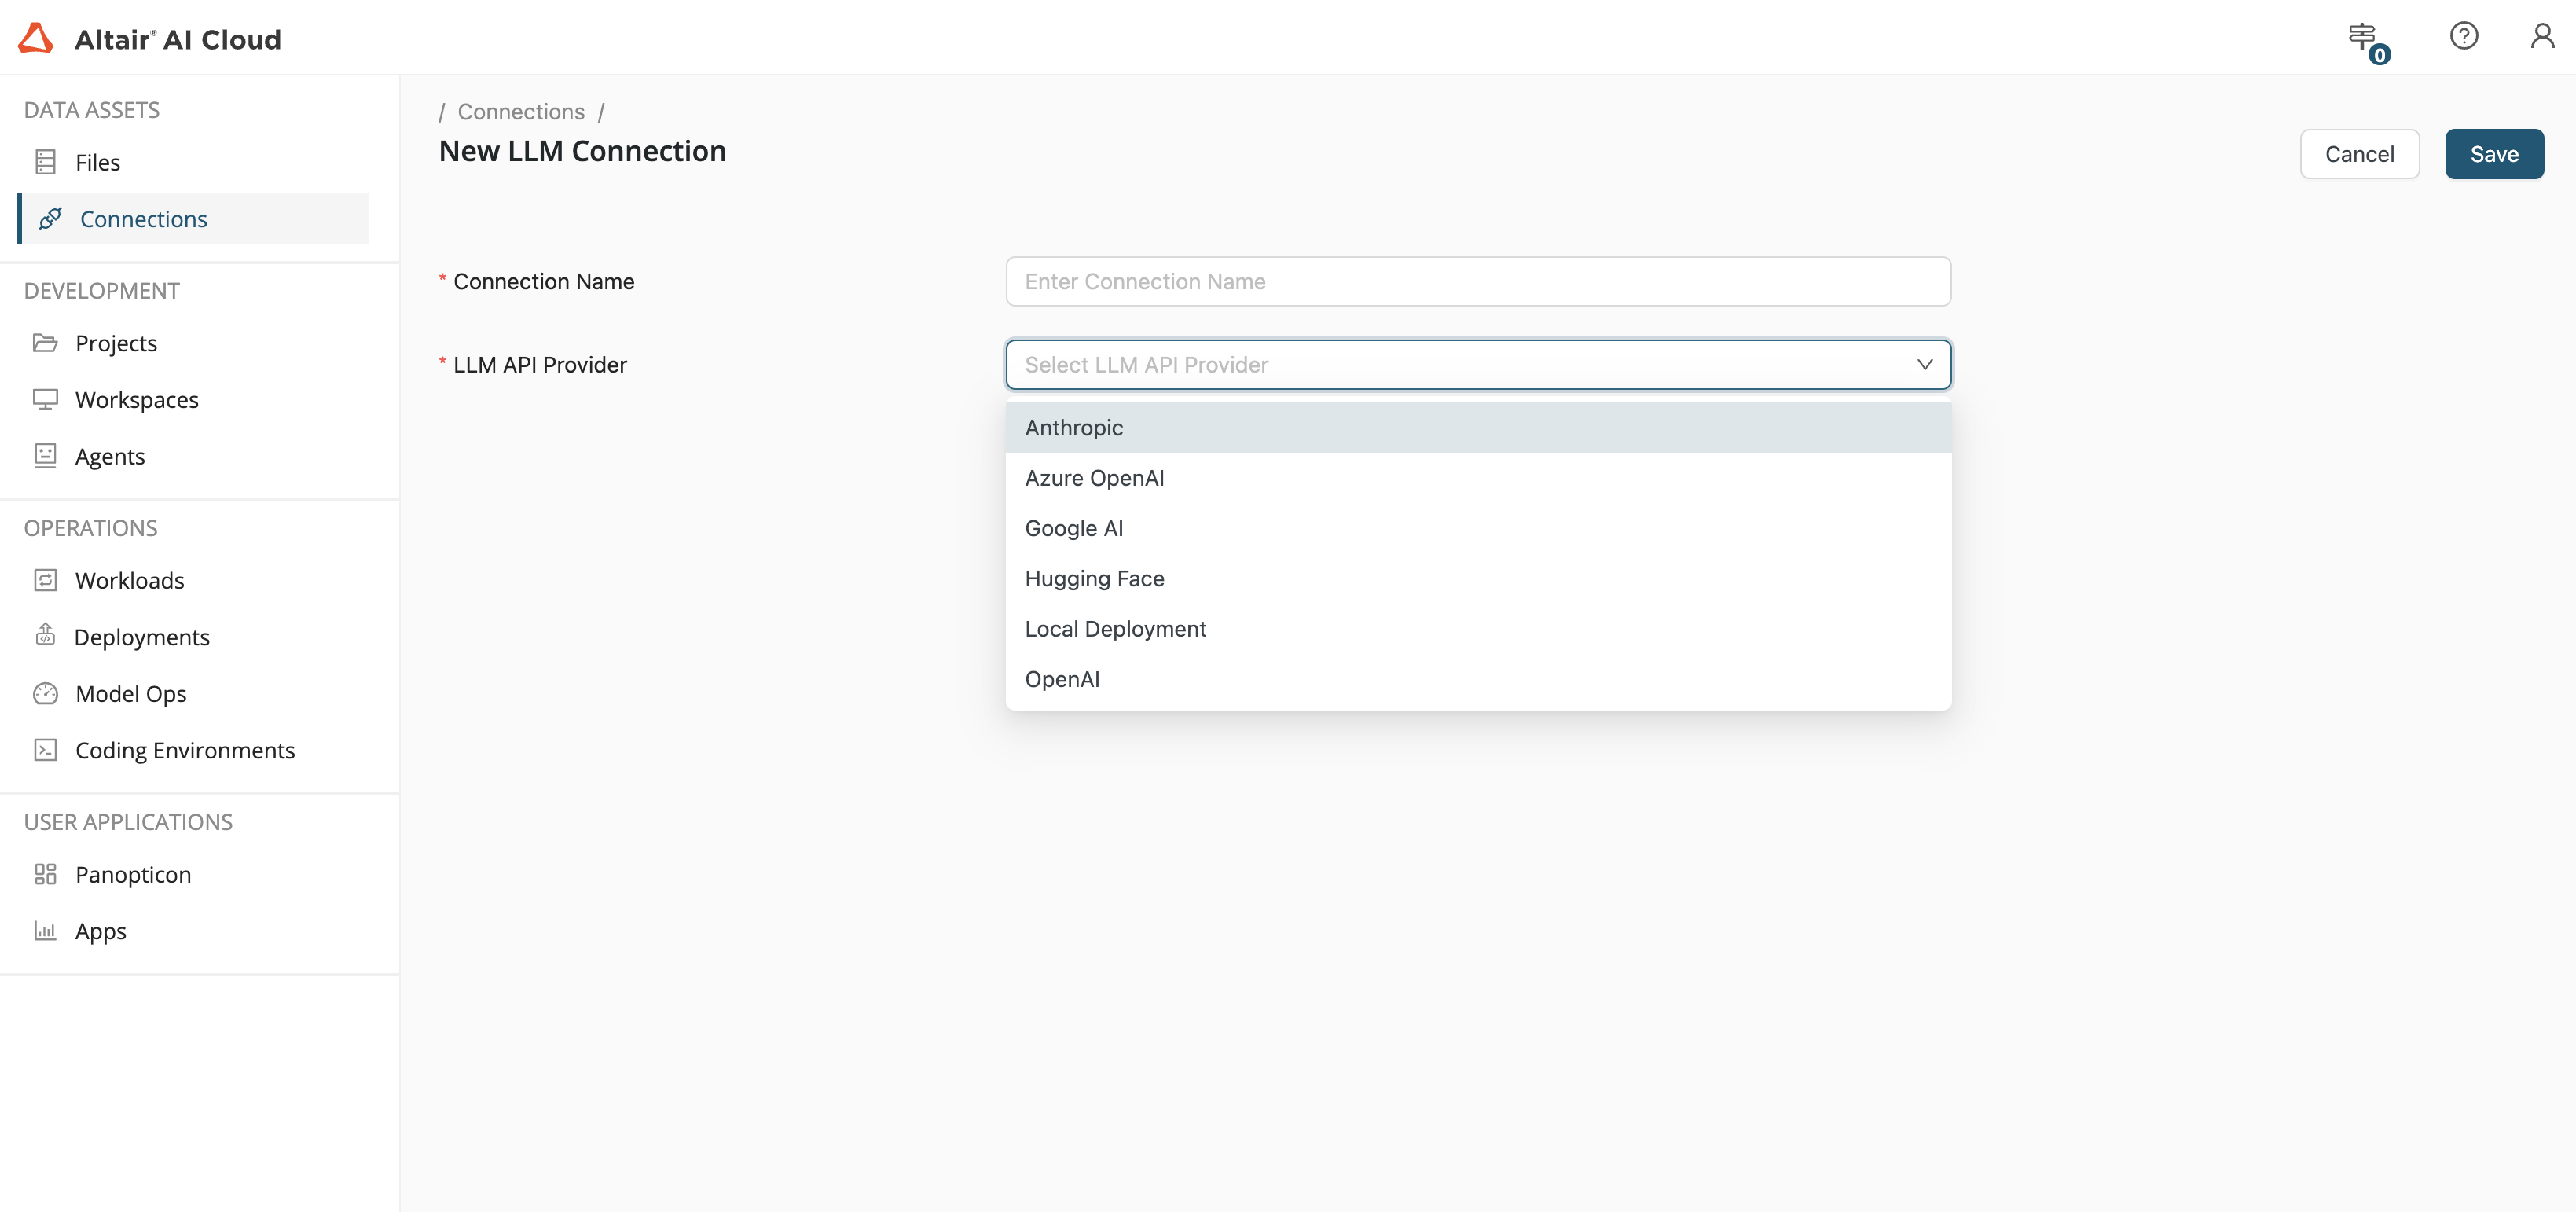Save the new LLM connection
Image resolution: width=2576 pixels, height=1212 pixels.
[2494, 154]
